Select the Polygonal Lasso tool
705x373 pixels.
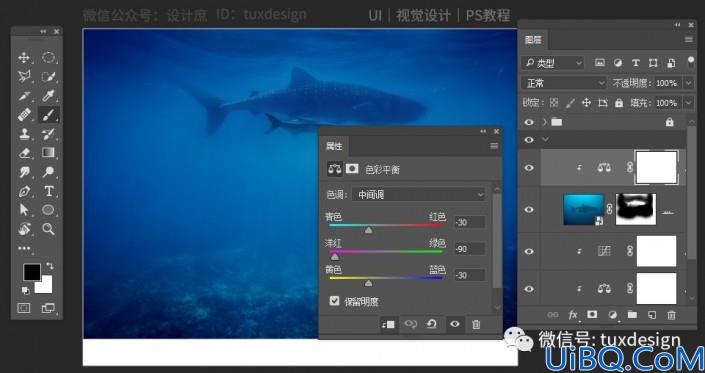[x=24, y=76]
